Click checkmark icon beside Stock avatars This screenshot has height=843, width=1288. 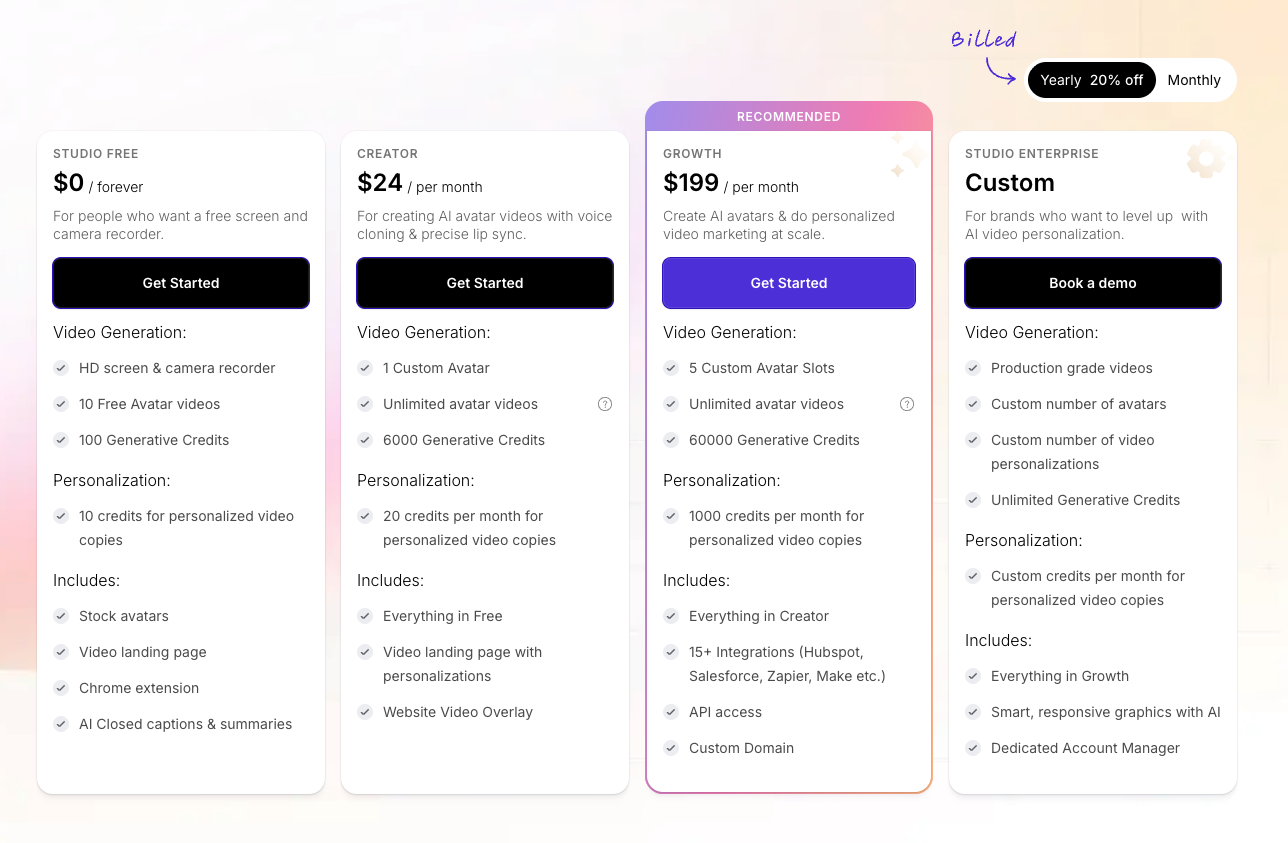(x=61, y=616)
